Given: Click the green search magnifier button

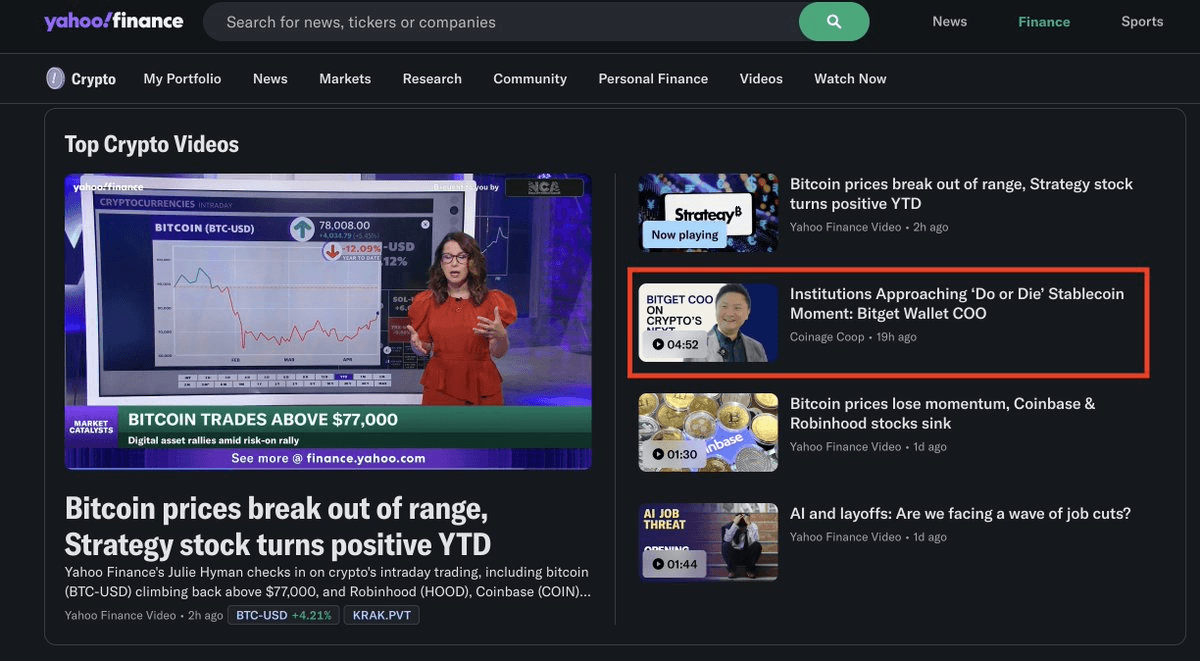Looking at the screenshot, I should (834, 21).
